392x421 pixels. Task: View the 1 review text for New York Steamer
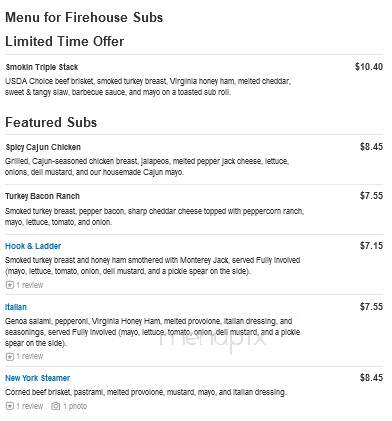click(x=30, y=406)
